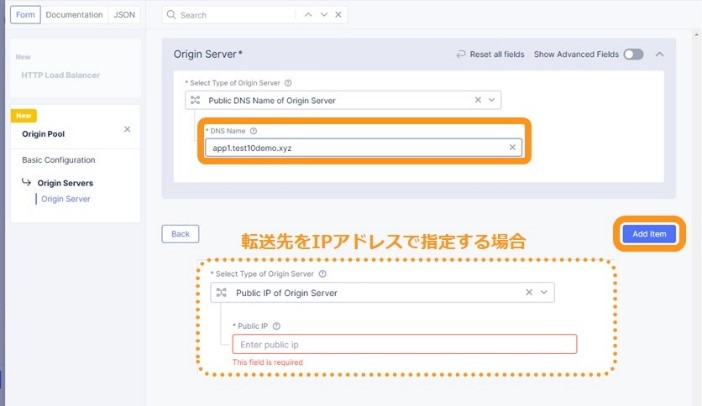
Task: Click the scrollbar up arrow
Action: pos(696,34)
